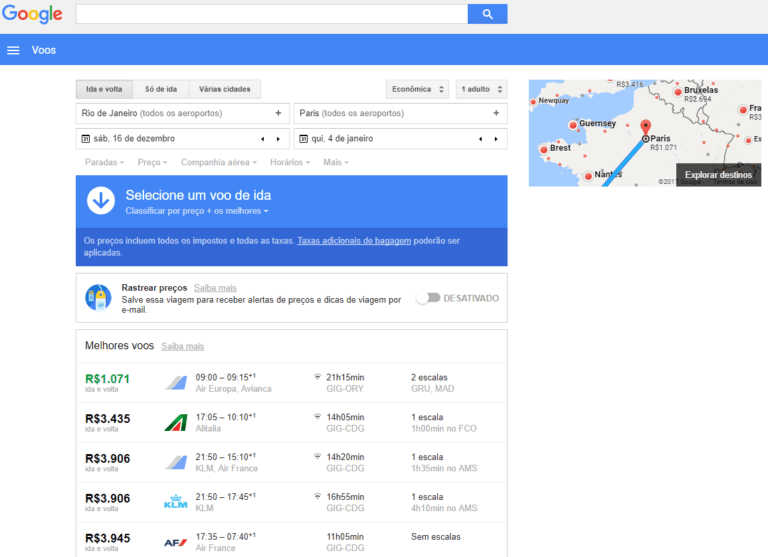Image resolution: width=768 pixels, height=557 pixels.
Task: Open the hamburger menu next to Voos
Action: [13, 50]
